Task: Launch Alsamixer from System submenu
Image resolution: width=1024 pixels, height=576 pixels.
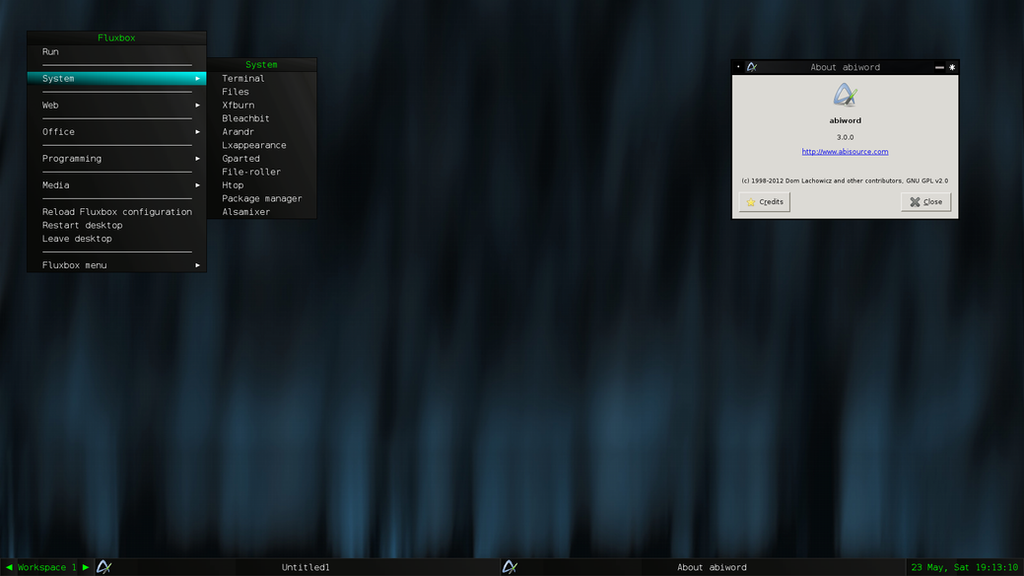Action: point(262,212)
